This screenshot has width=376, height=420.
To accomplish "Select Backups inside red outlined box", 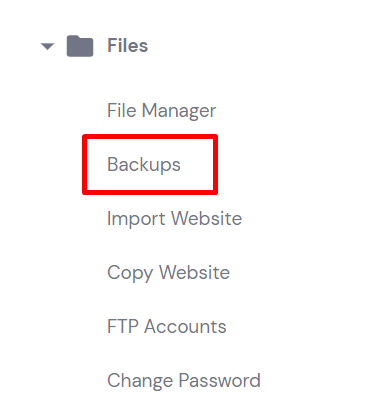I will click(x=144, y=164).
